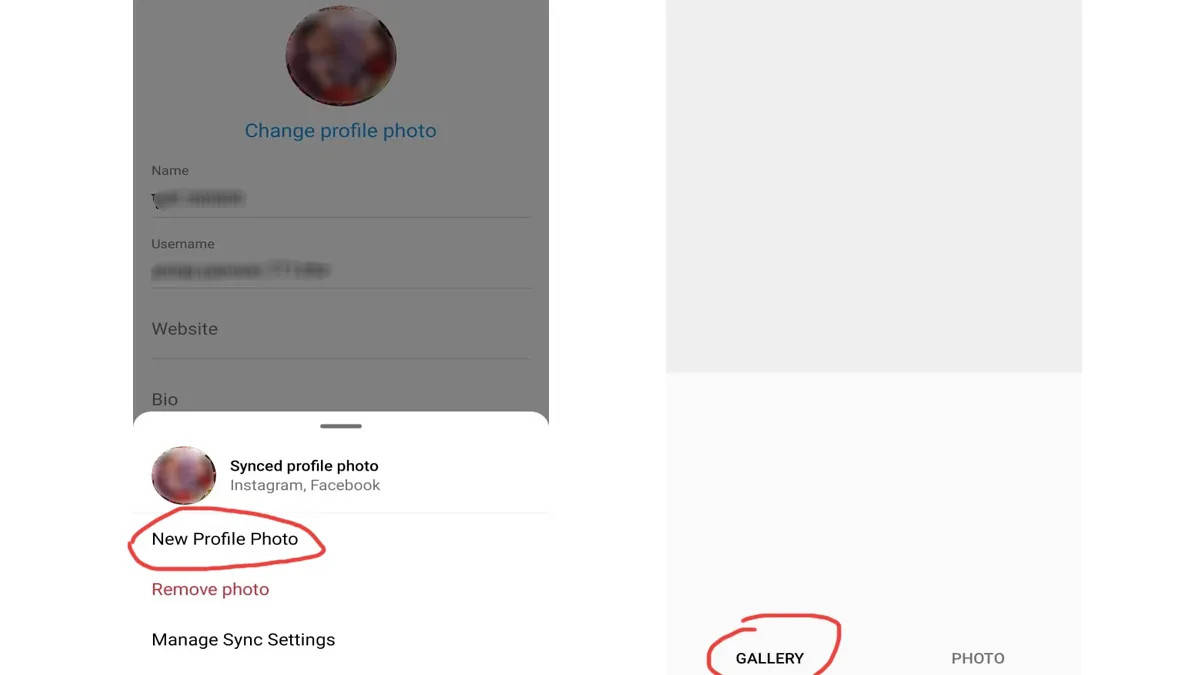Switch to the GALLERY tab
Image resolution: width=1200 pixels, height=675 pixels.
click(x=770, y=658)
